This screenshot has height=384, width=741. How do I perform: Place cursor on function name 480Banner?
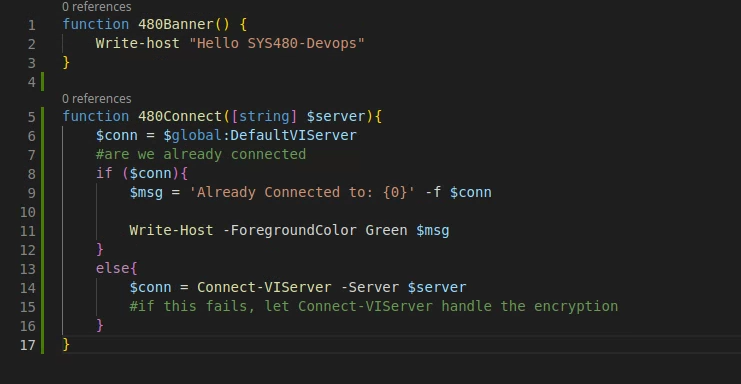click(x=176, y=24)
